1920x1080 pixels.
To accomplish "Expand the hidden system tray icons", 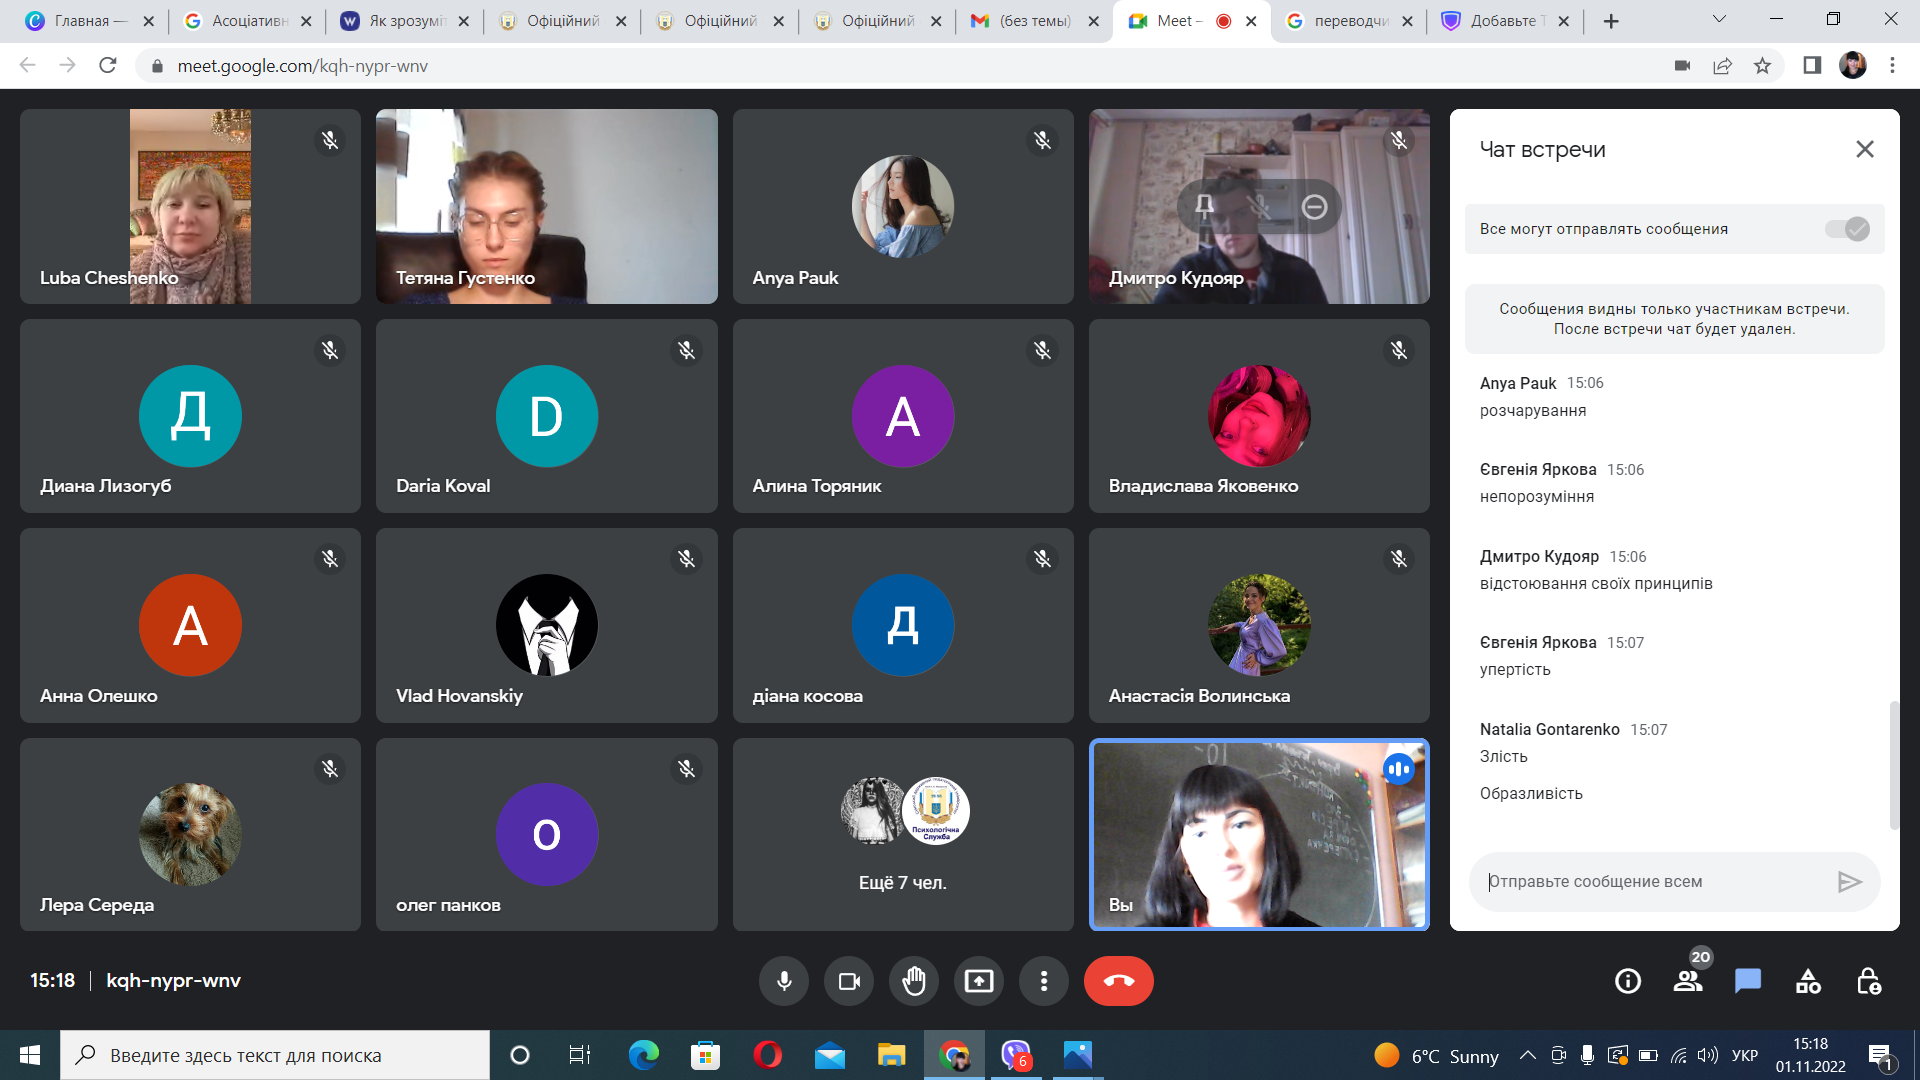I will 1527,1055.
